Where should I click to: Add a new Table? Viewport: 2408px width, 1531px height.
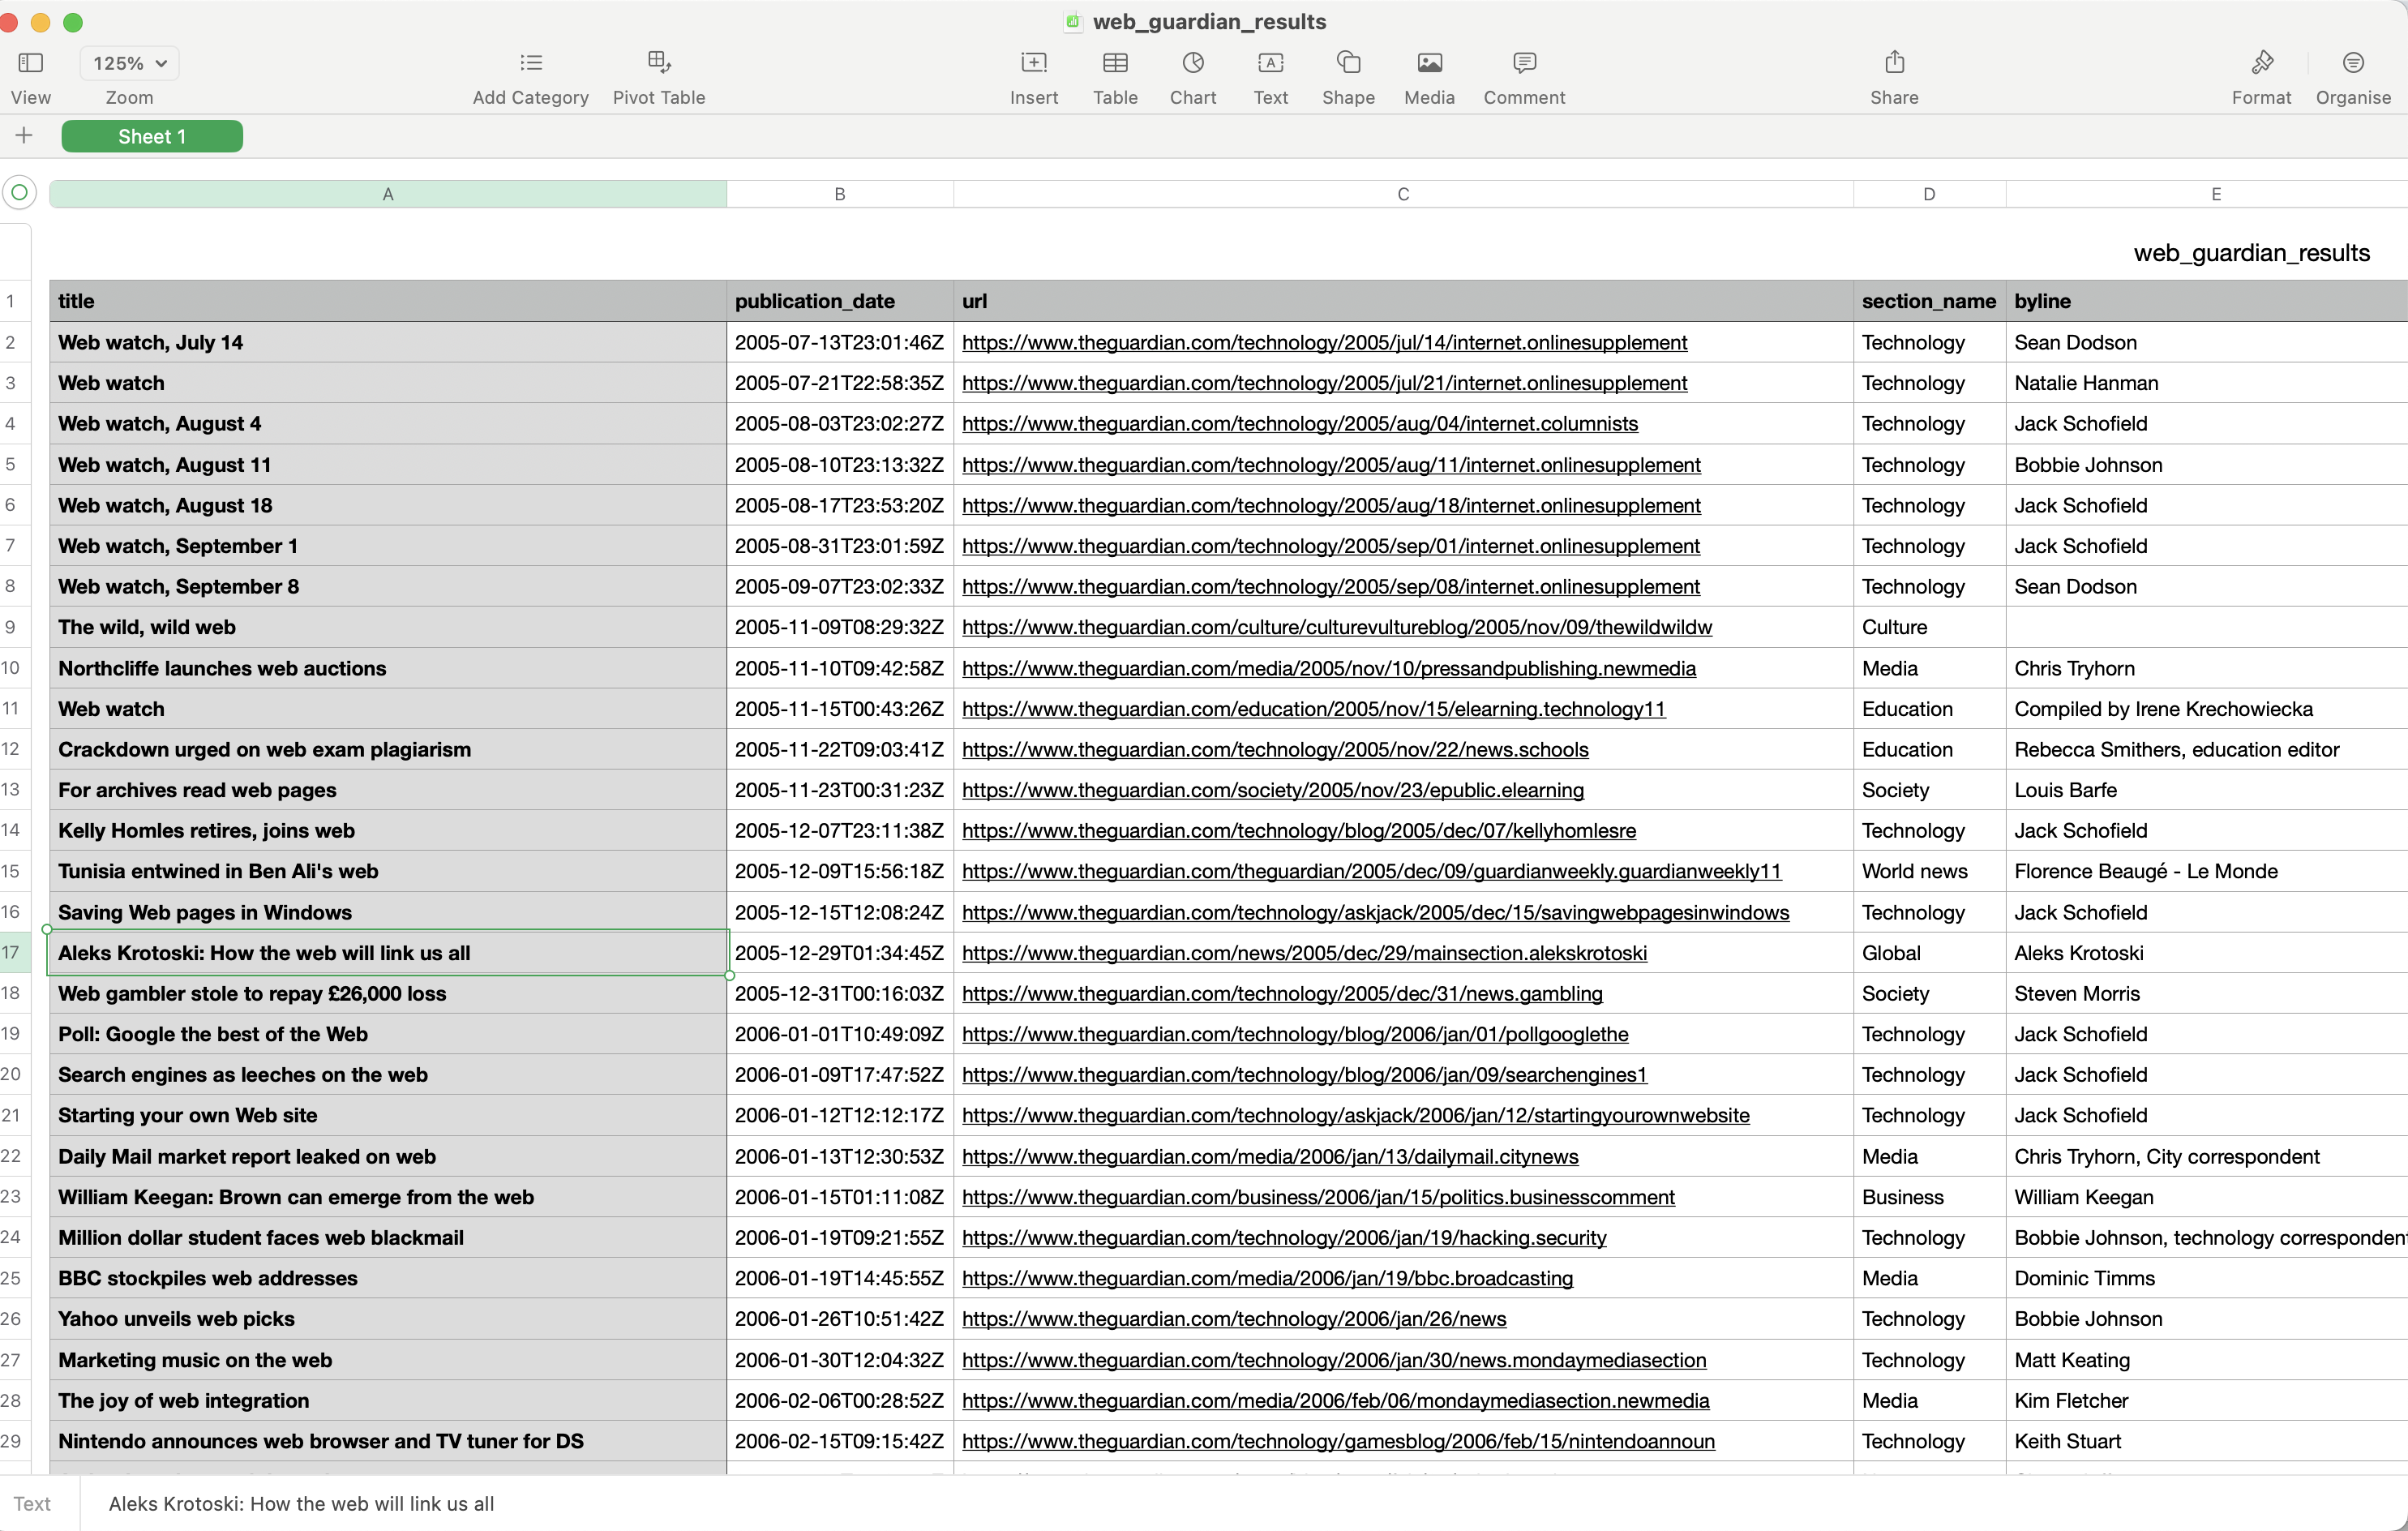point(1114,63)
